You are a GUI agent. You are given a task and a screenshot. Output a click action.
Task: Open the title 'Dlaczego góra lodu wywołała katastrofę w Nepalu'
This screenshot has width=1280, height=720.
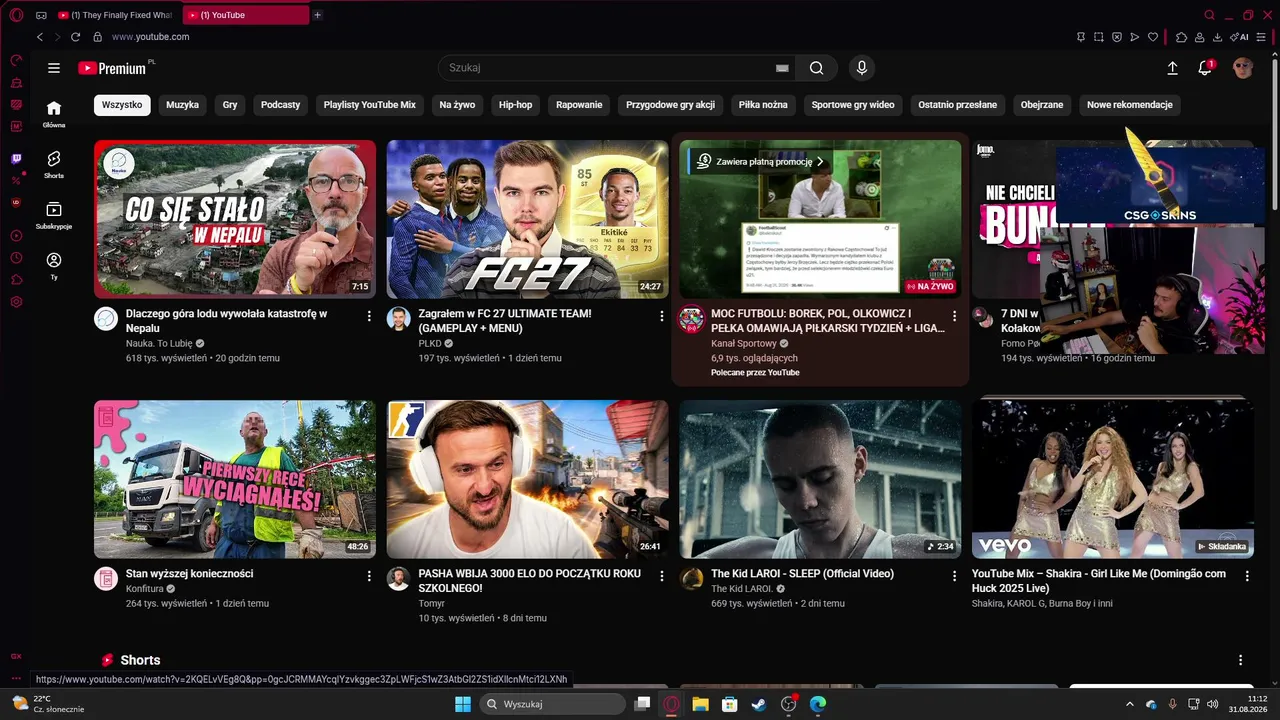226,320
